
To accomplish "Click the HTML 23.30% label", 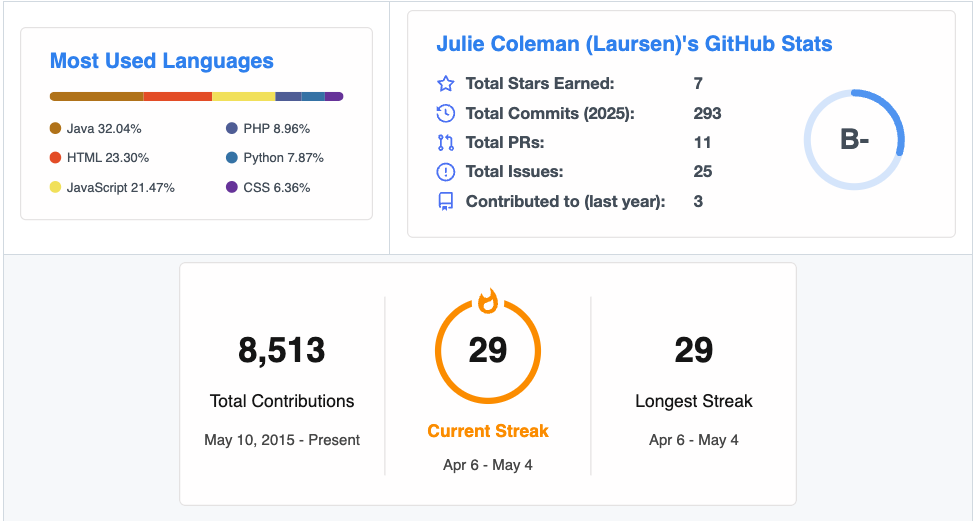I will pyautogui.click(x=108, y=158).
